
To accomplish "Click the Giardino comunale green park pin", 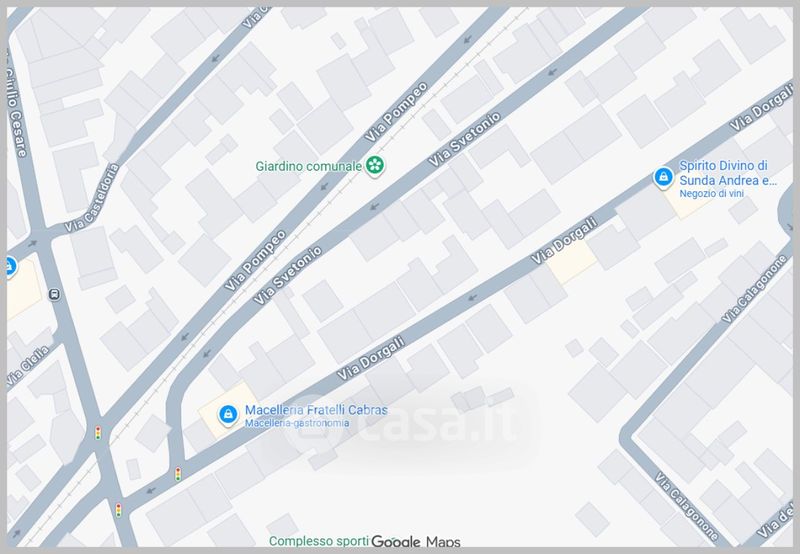I will [x=375, y=166].
